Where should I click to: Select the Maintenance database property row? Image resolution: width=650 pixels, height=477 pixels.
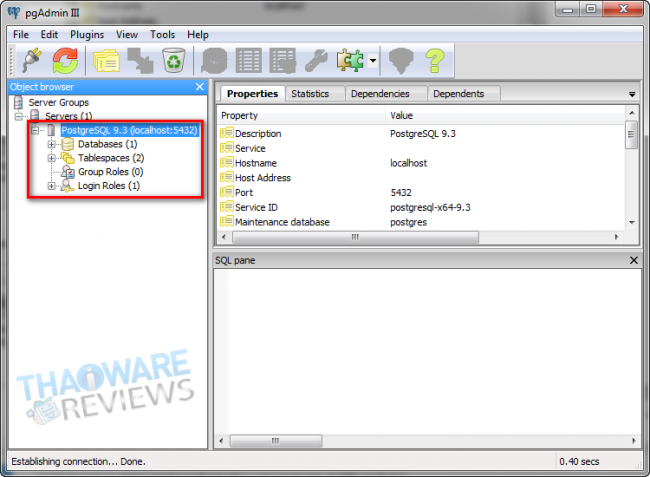point(421,222)
